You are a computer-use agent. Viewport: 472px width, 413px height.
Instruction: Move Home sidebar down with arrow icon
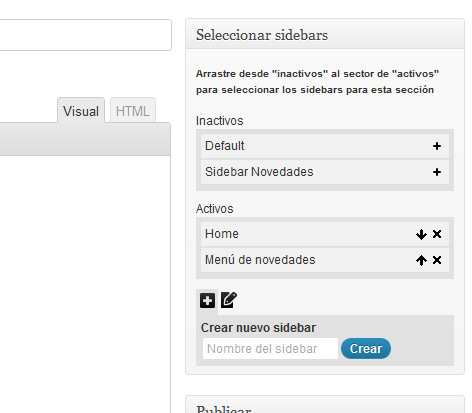tap(421, 234)
